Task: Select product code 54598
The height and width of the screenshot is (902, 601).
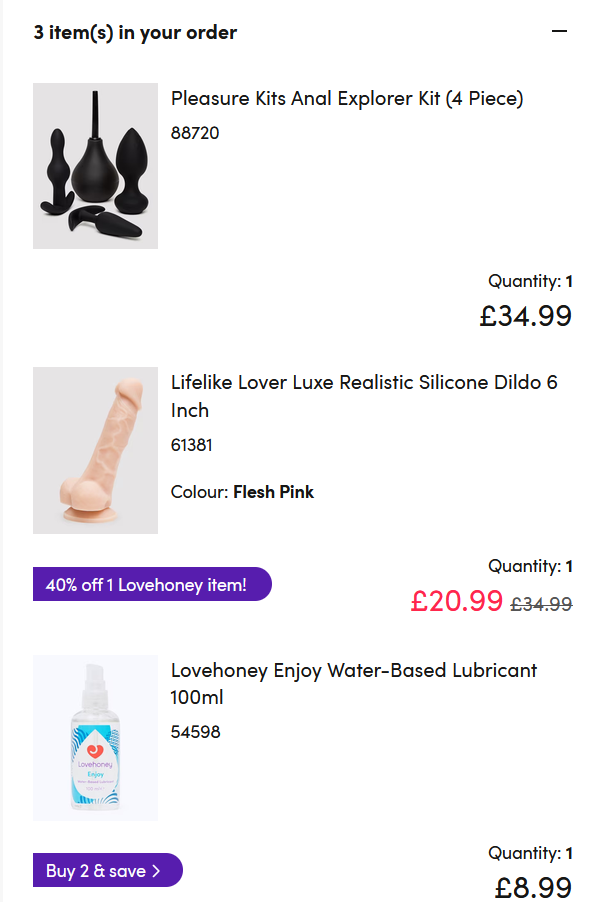Action: (x=196, y=732)
